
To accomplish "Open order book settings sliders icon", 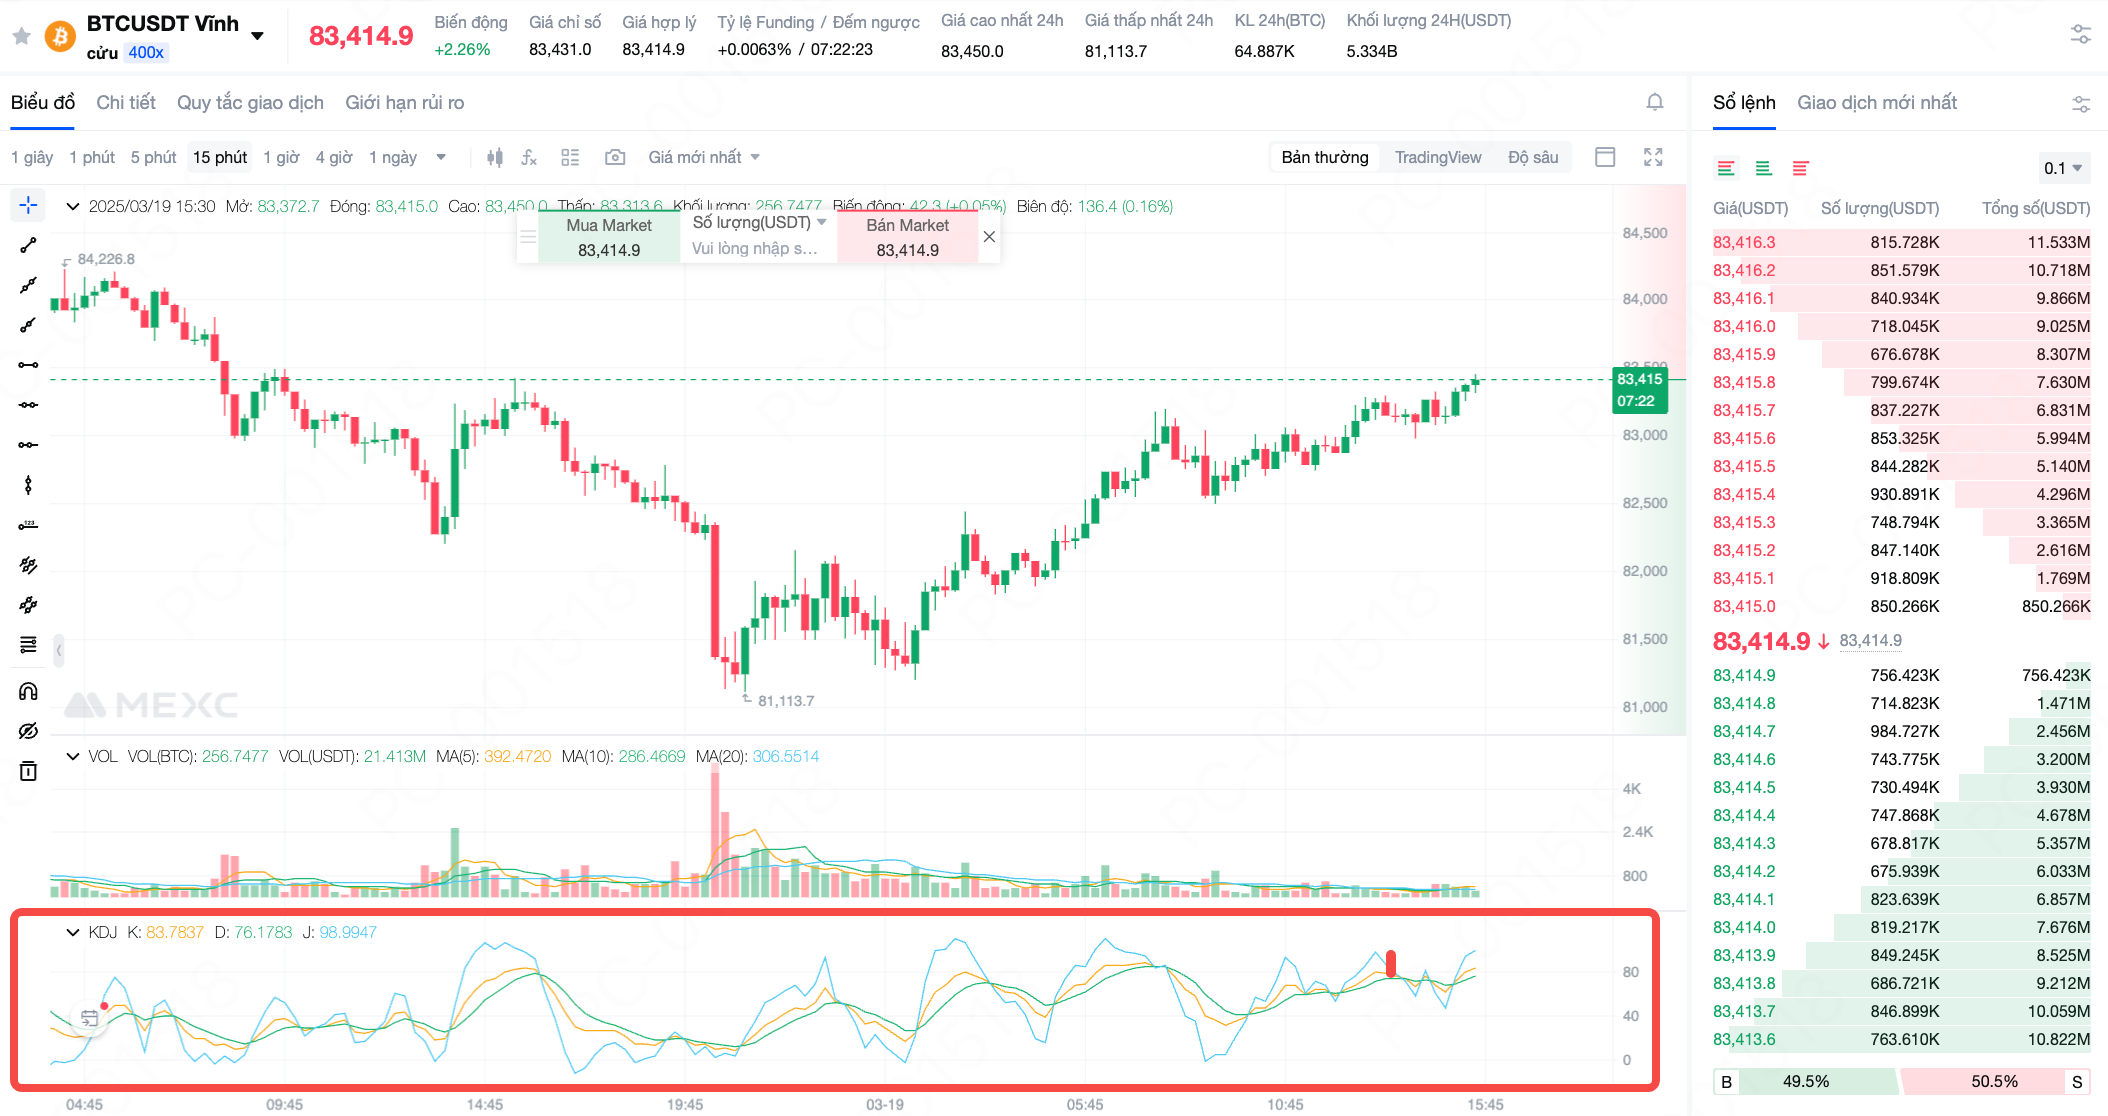I will 2081,103.
